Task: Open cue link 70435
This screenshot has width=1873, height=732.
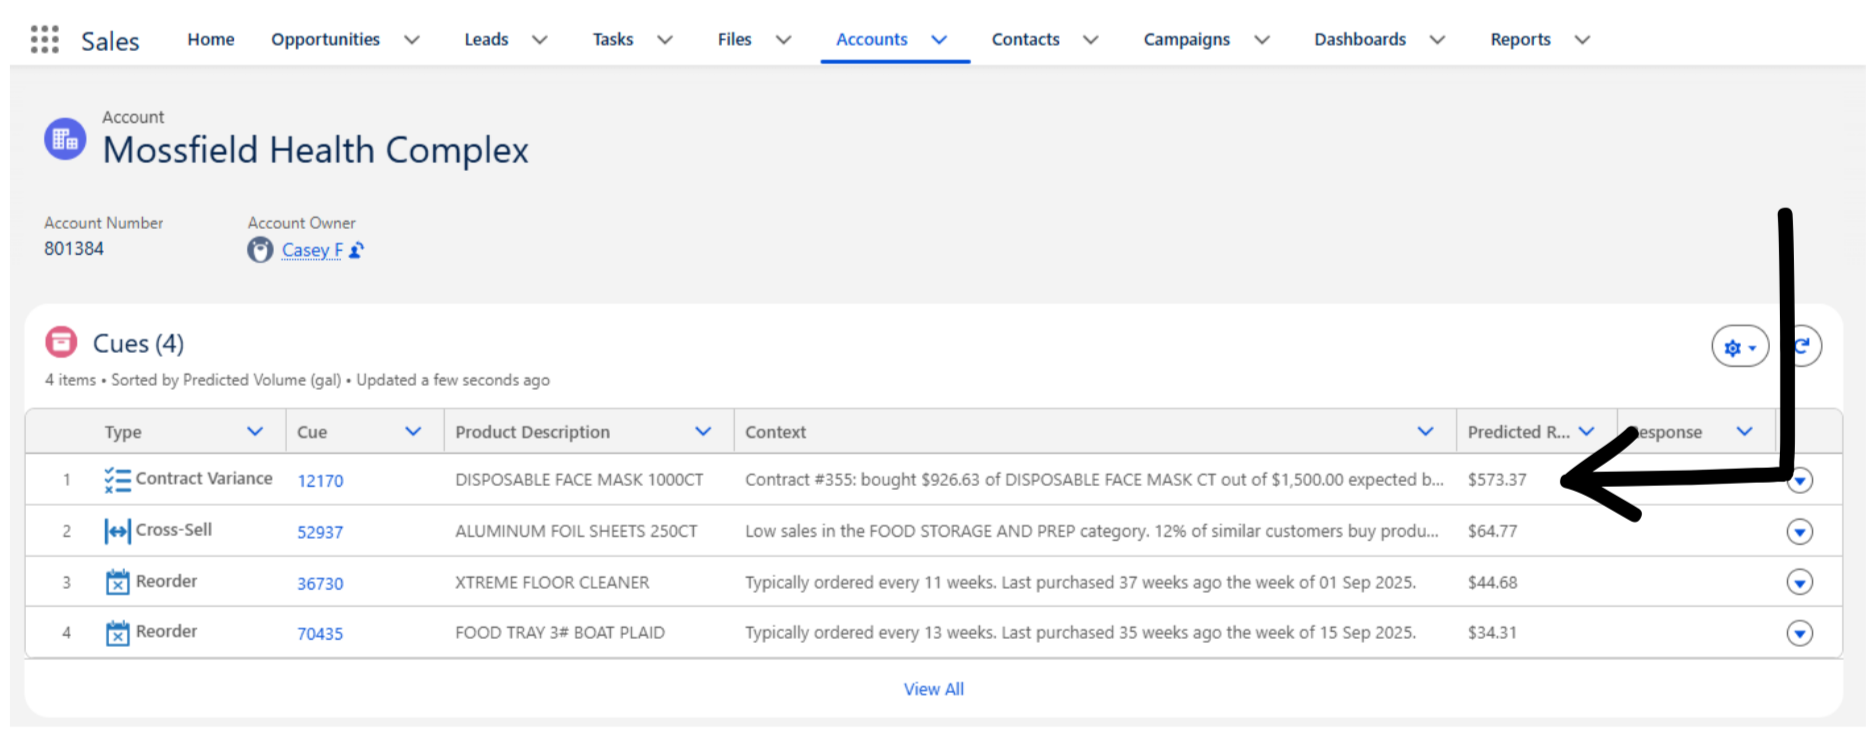Action: (320, 634)
